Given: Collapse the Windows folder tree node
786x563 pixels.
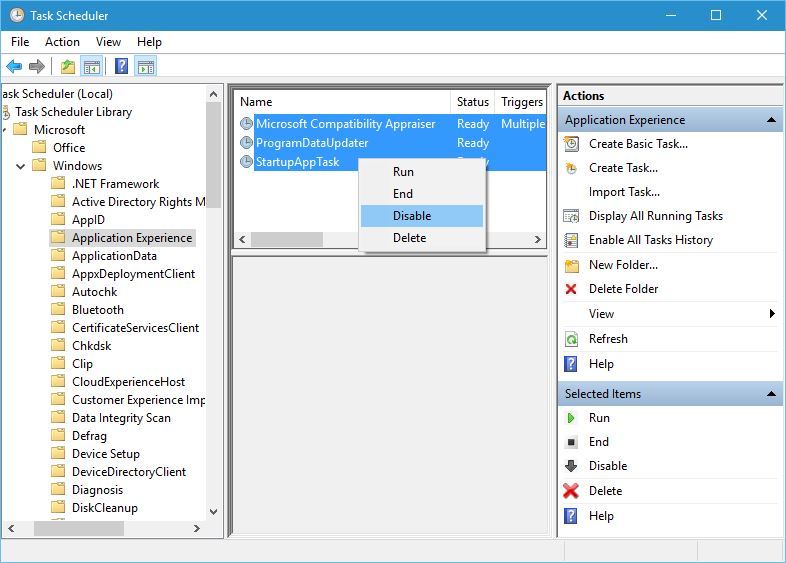Looking at the screenshot, I should coord(21,166).
